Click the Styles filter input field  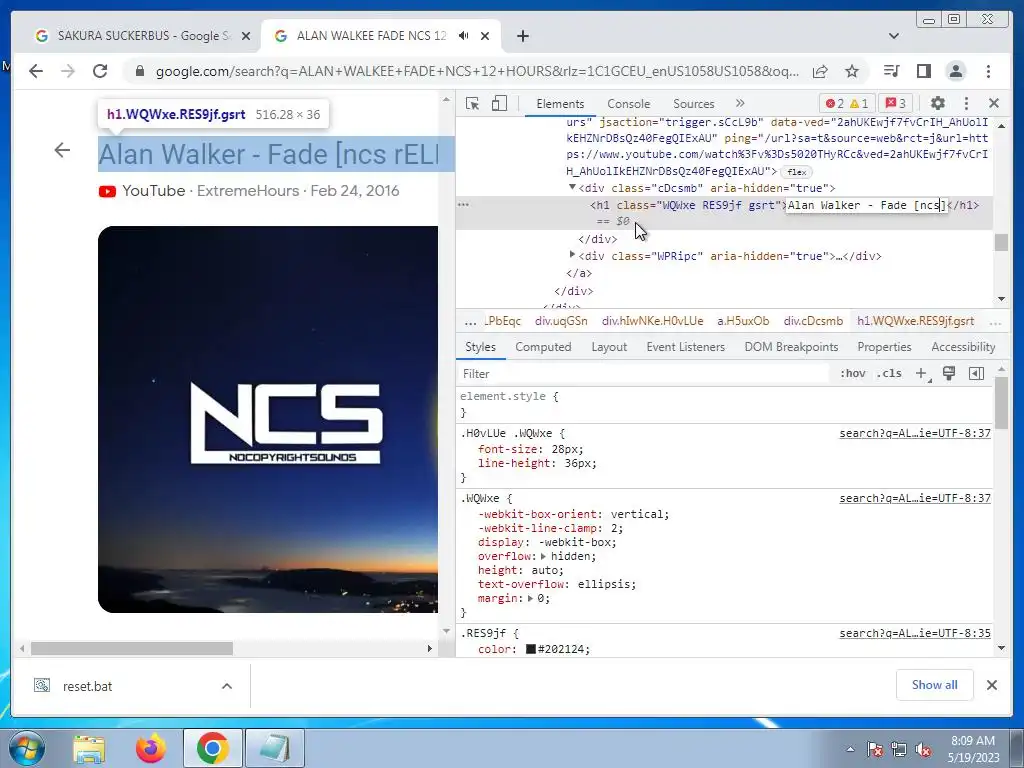click(643, 374)
